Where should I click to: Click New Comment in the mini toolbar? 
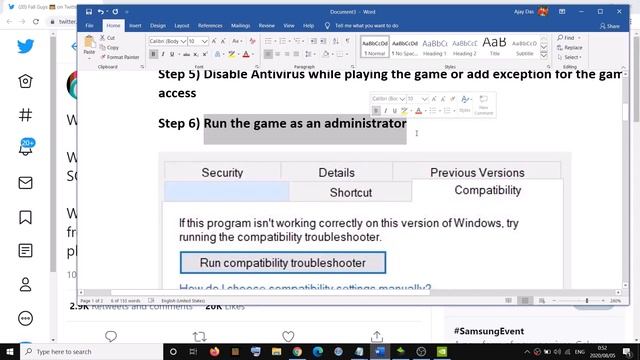[x=484, y=105]
